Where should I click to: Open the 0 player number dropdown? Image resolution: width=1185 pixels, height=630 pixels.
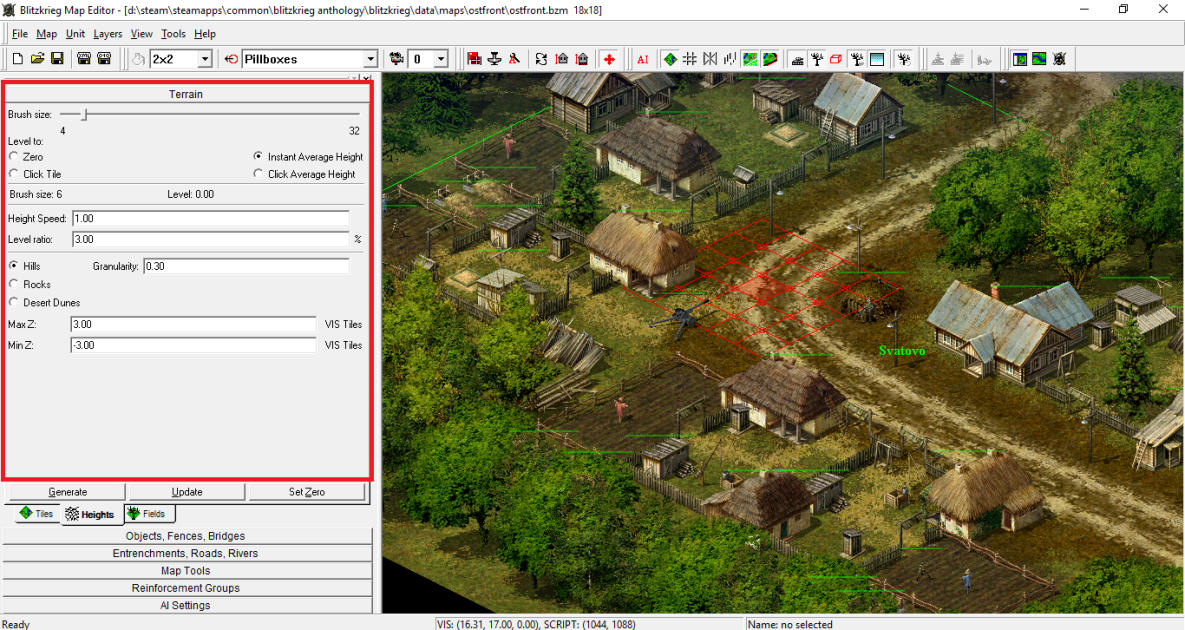tap(441, 59)
